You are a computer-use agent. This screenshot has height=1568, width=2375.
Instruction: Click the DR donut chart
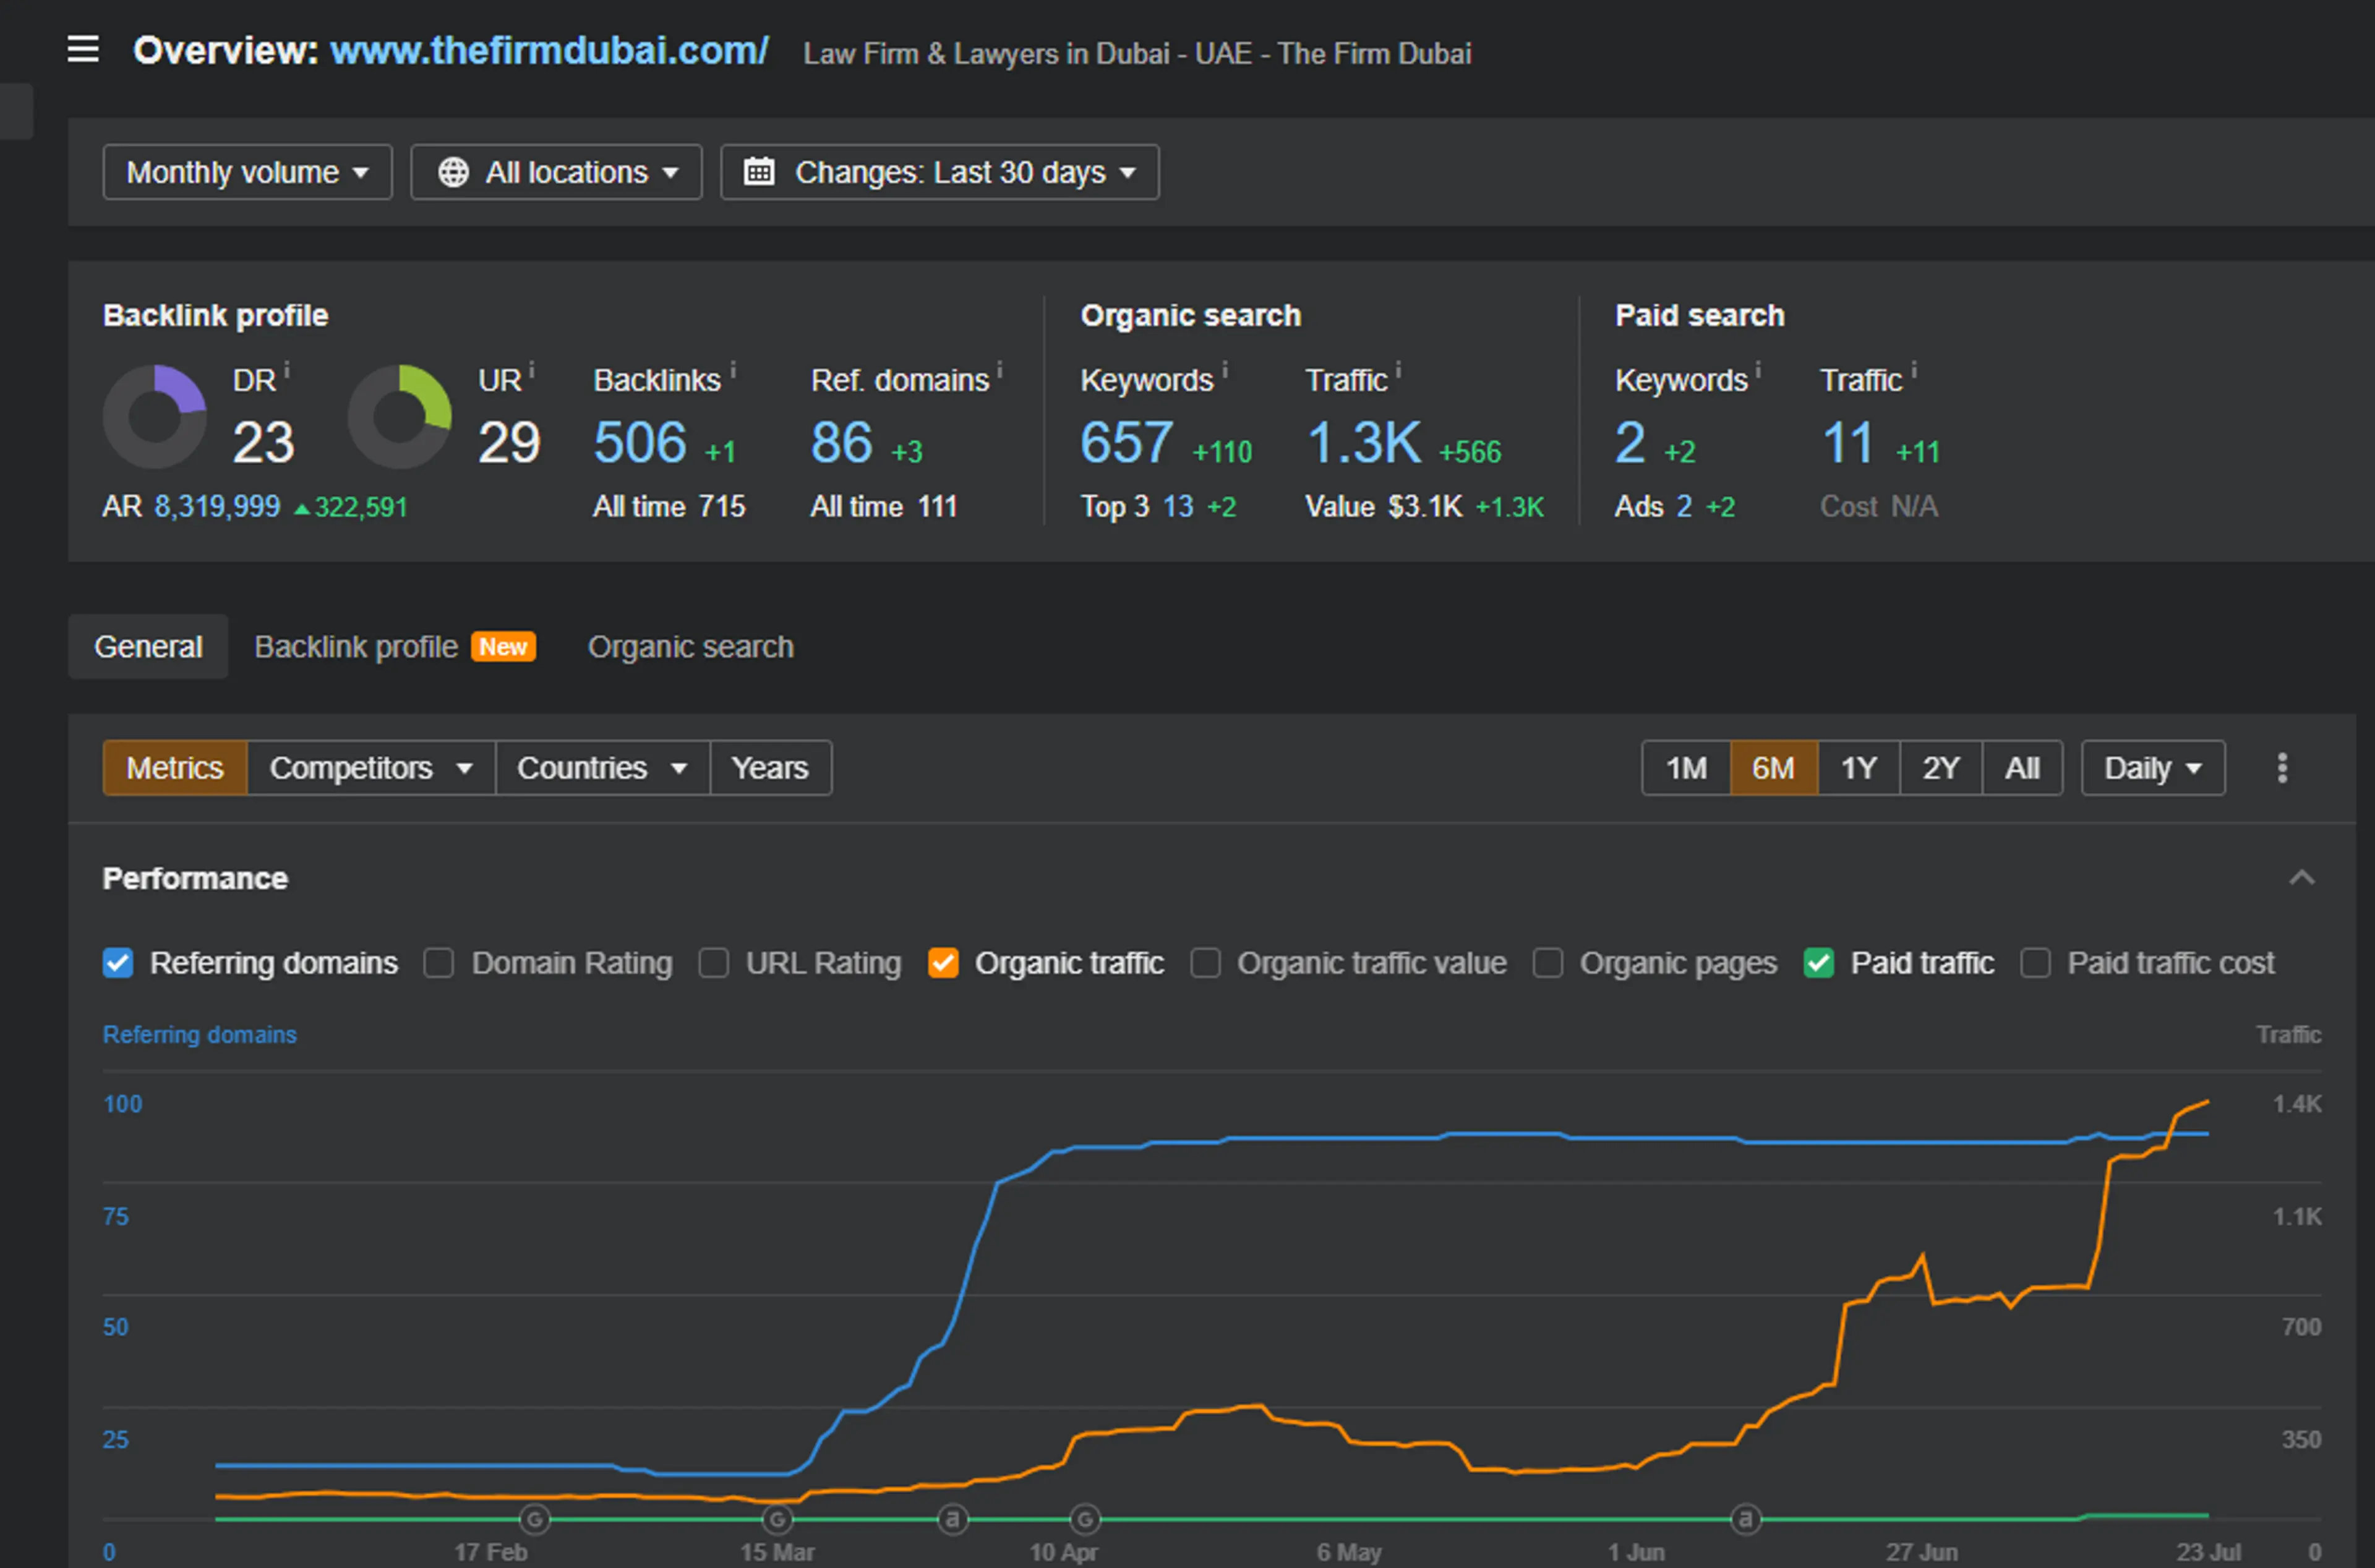155,417
